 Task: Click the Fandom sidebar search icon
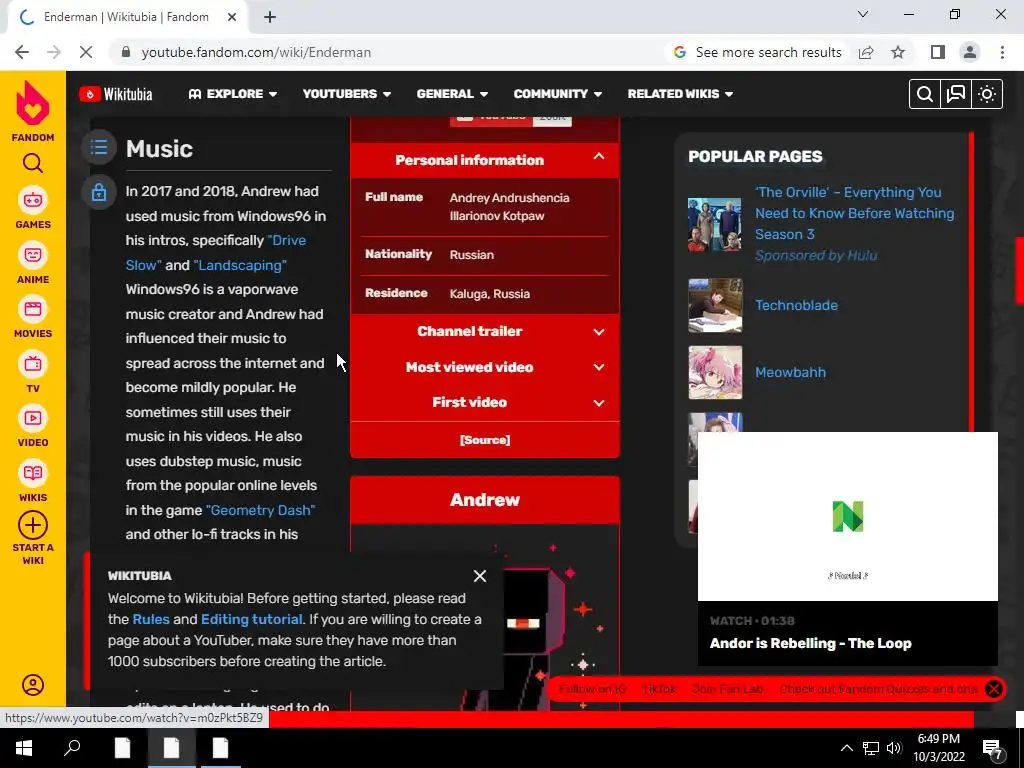pyautogui.click(x=33, y=163)
